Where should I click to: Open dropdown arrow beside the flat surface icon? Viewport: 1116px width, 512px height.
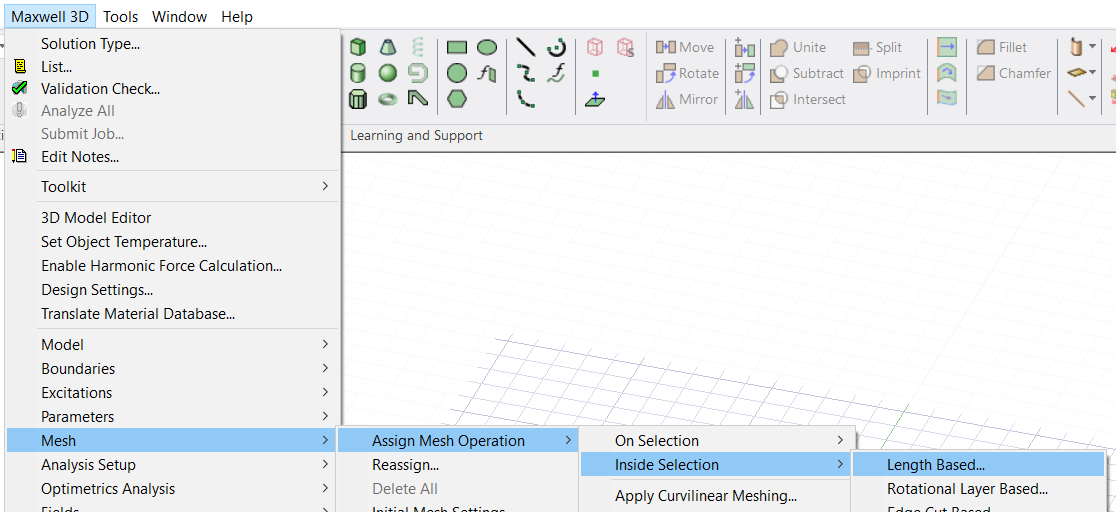pyautogui.click(x=1093, y=73)
